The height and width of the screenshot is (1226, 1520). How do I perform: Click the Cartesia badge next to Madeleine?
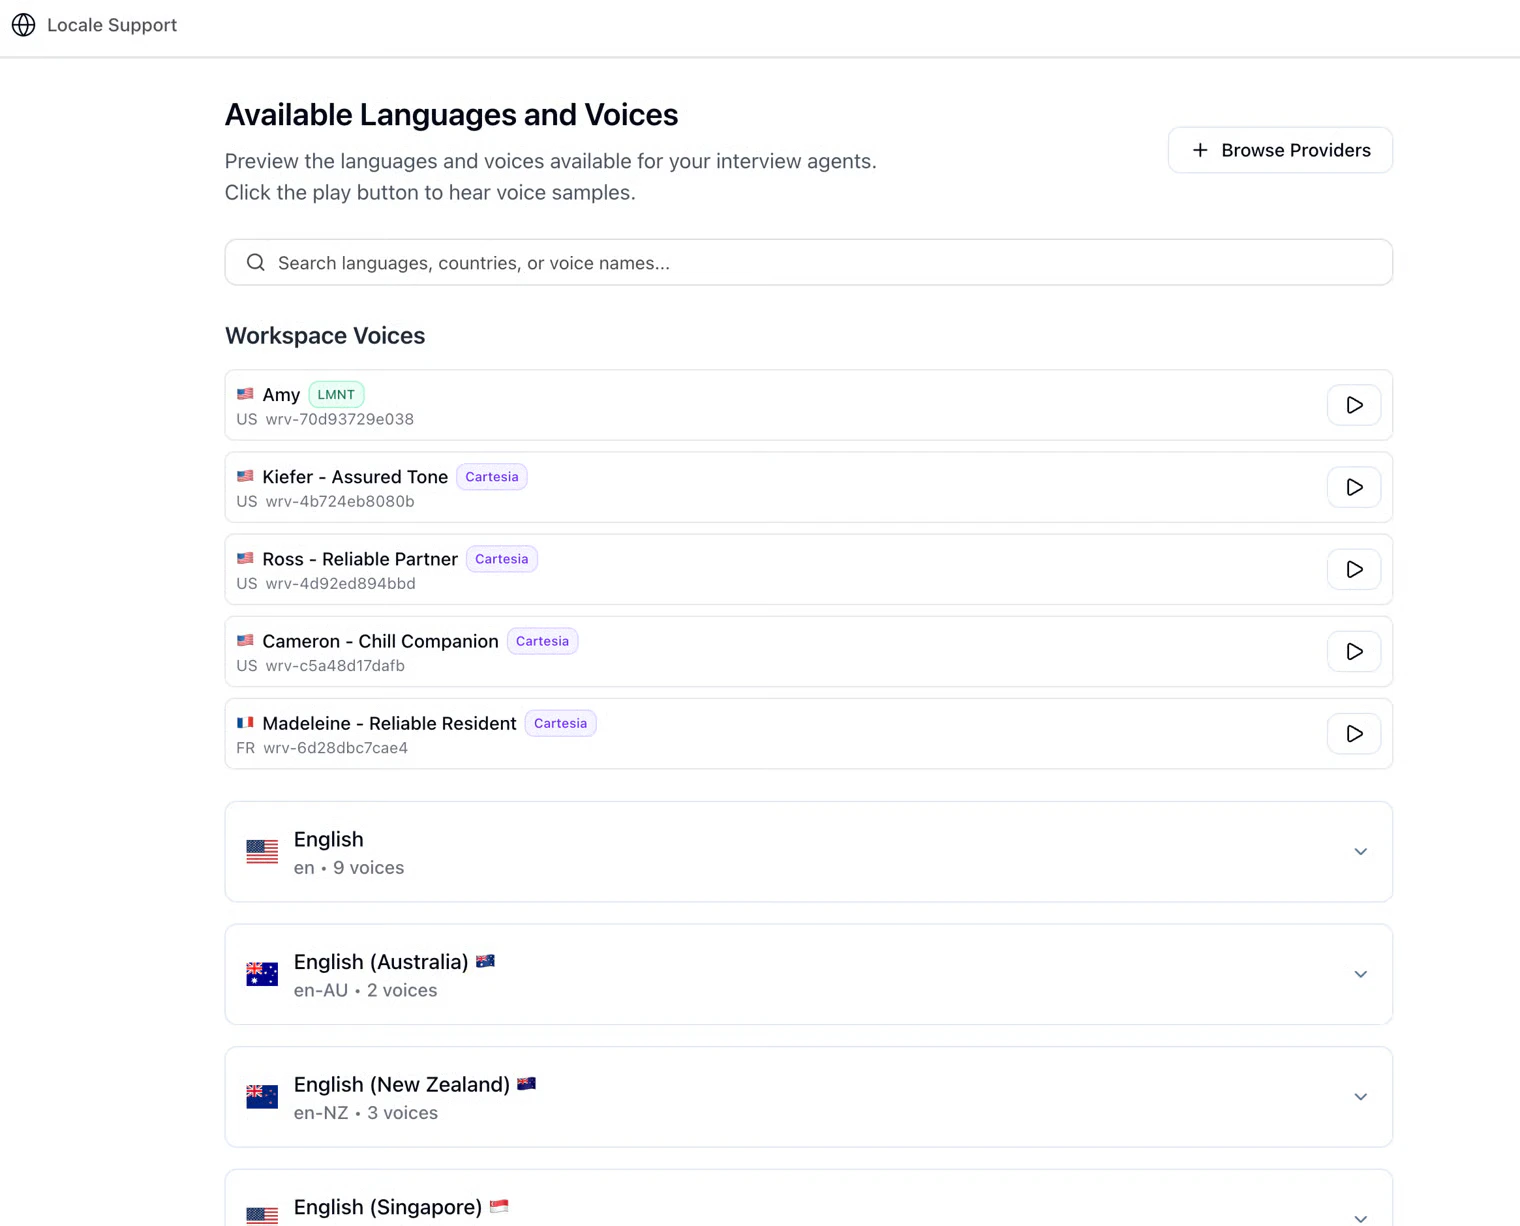[560, 723]
